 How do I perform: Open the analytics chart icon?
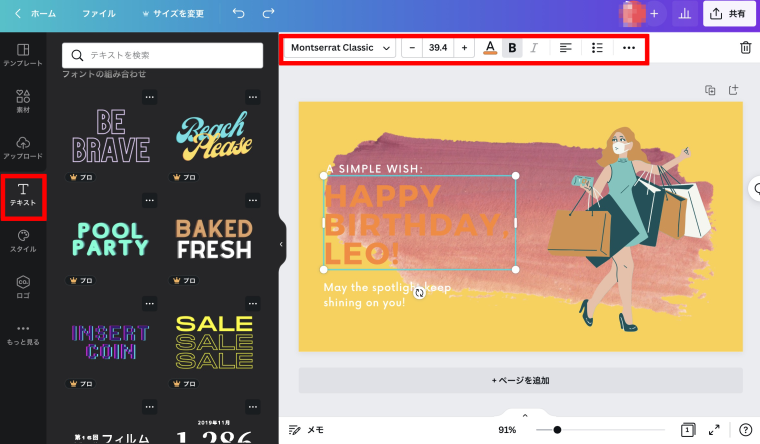[x=684, y=14]
